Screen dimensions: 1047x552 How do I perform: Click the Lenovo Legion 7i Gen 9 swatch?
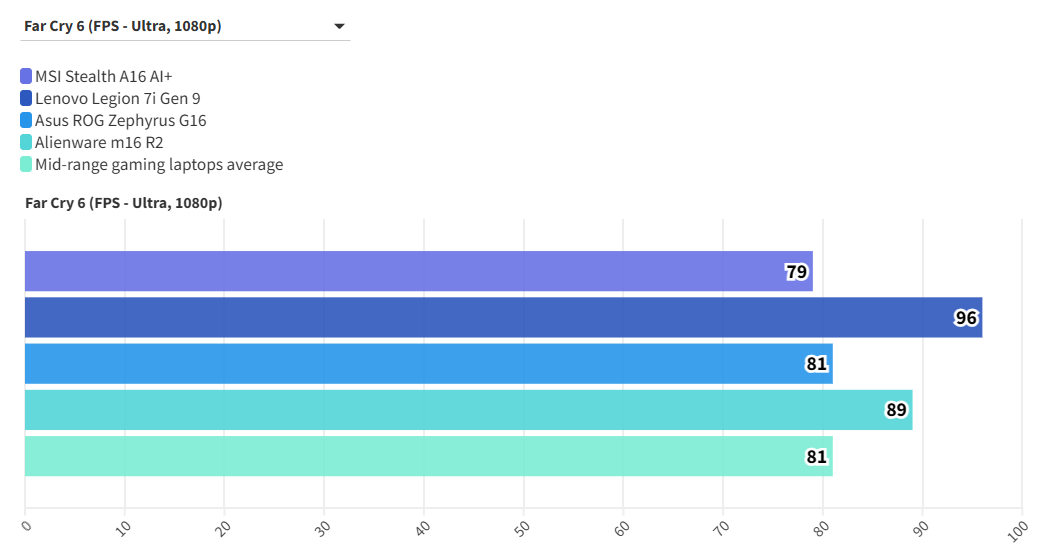26,98
